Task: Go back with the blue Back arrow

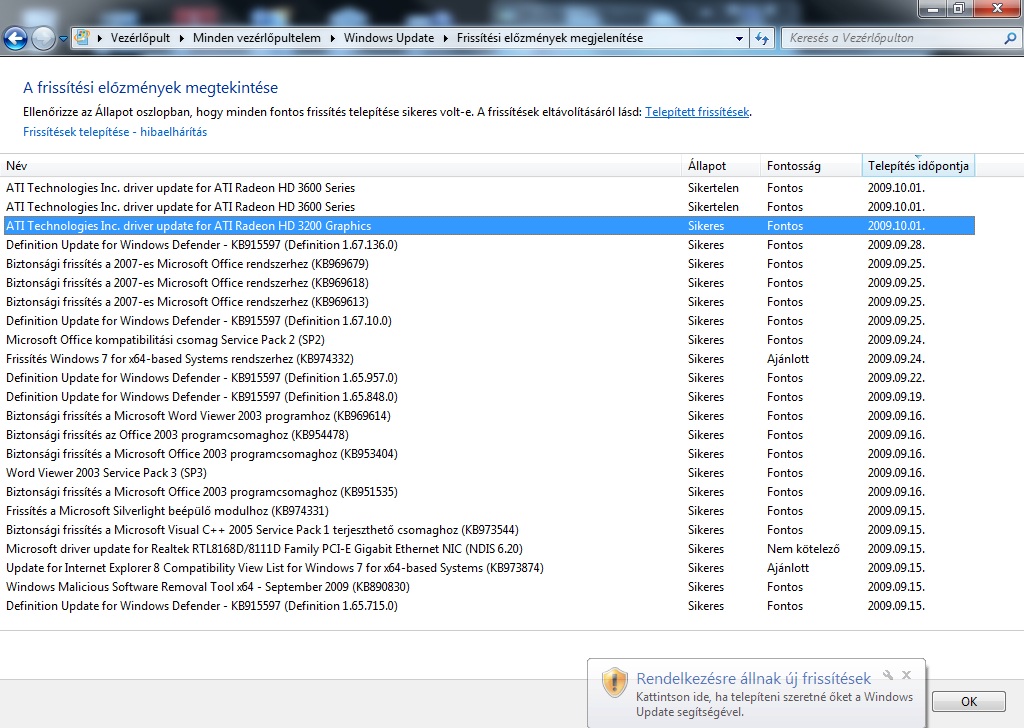Action: pos(16,39)
